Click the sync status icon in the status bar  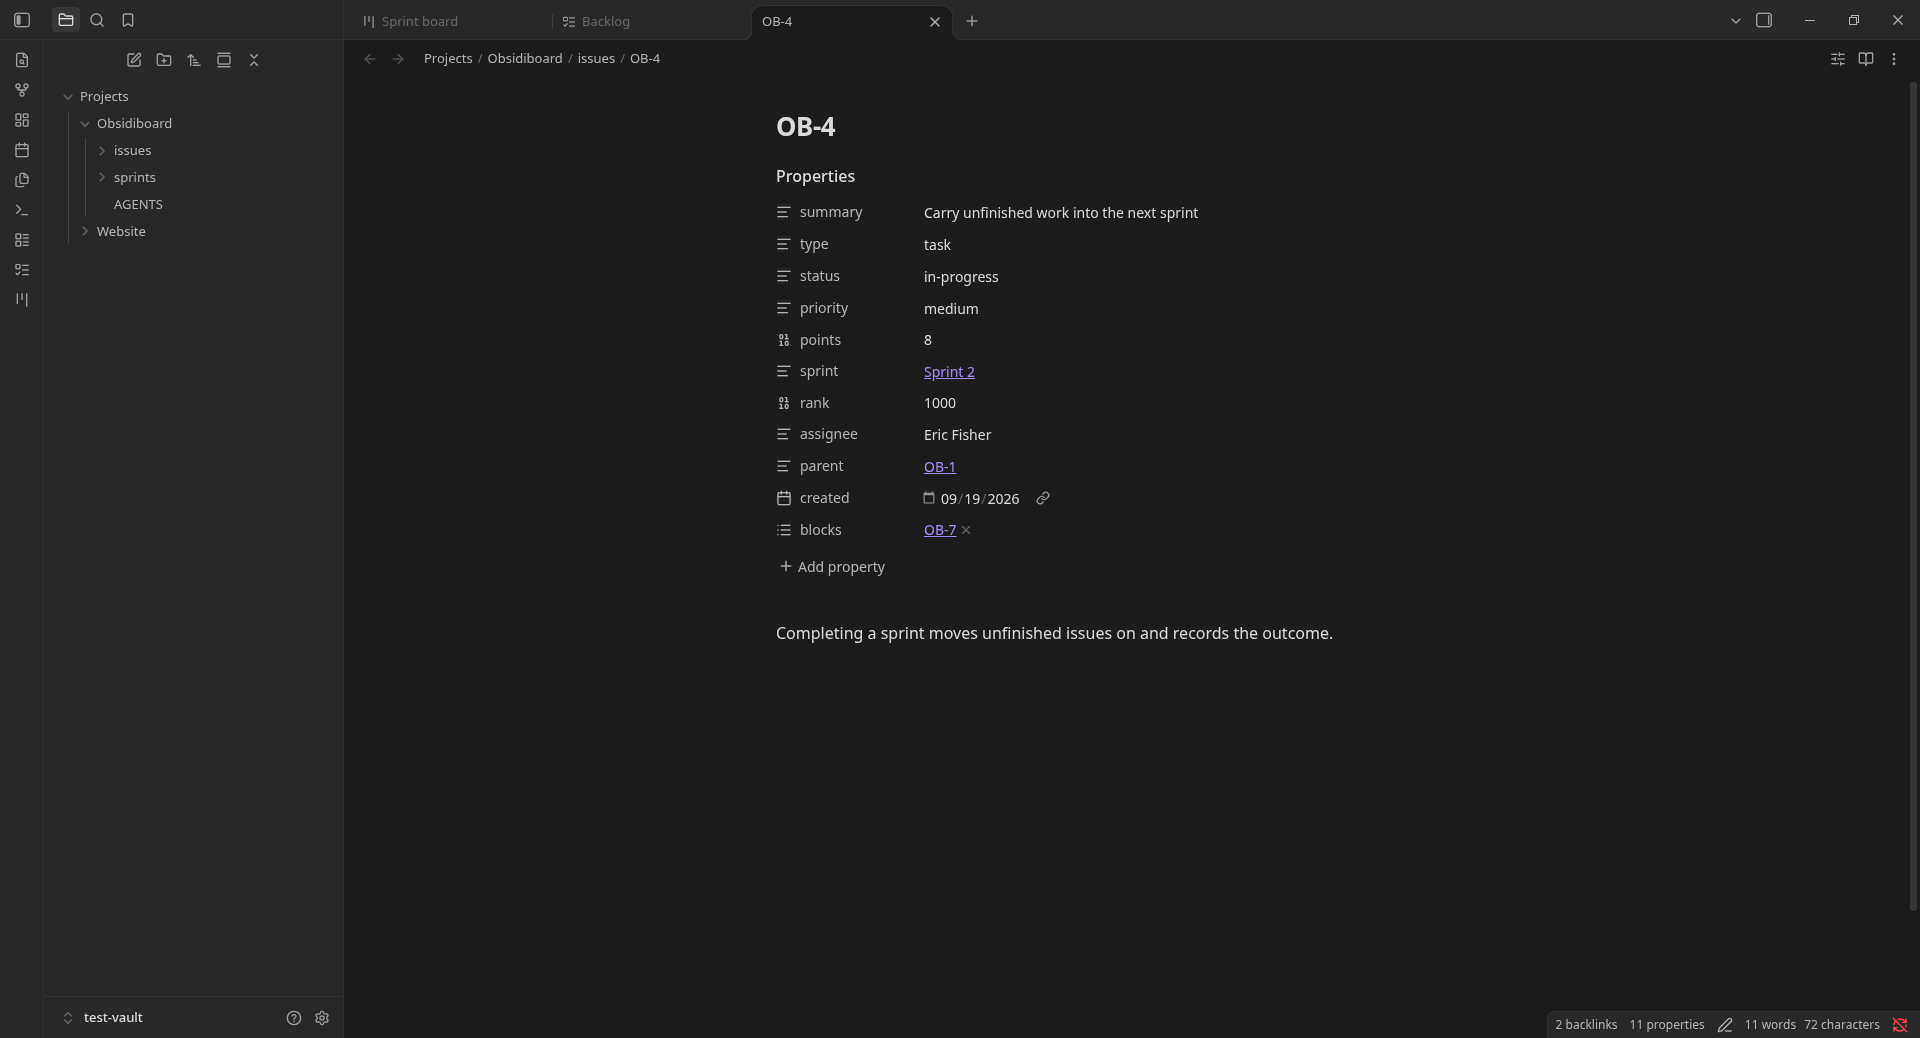point(1900,1025)
